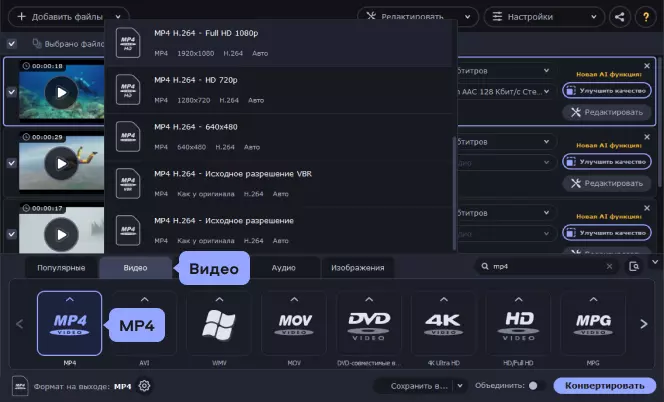
Task: Collapse the format panel with the chevron
Action: [x=655, y=262]
